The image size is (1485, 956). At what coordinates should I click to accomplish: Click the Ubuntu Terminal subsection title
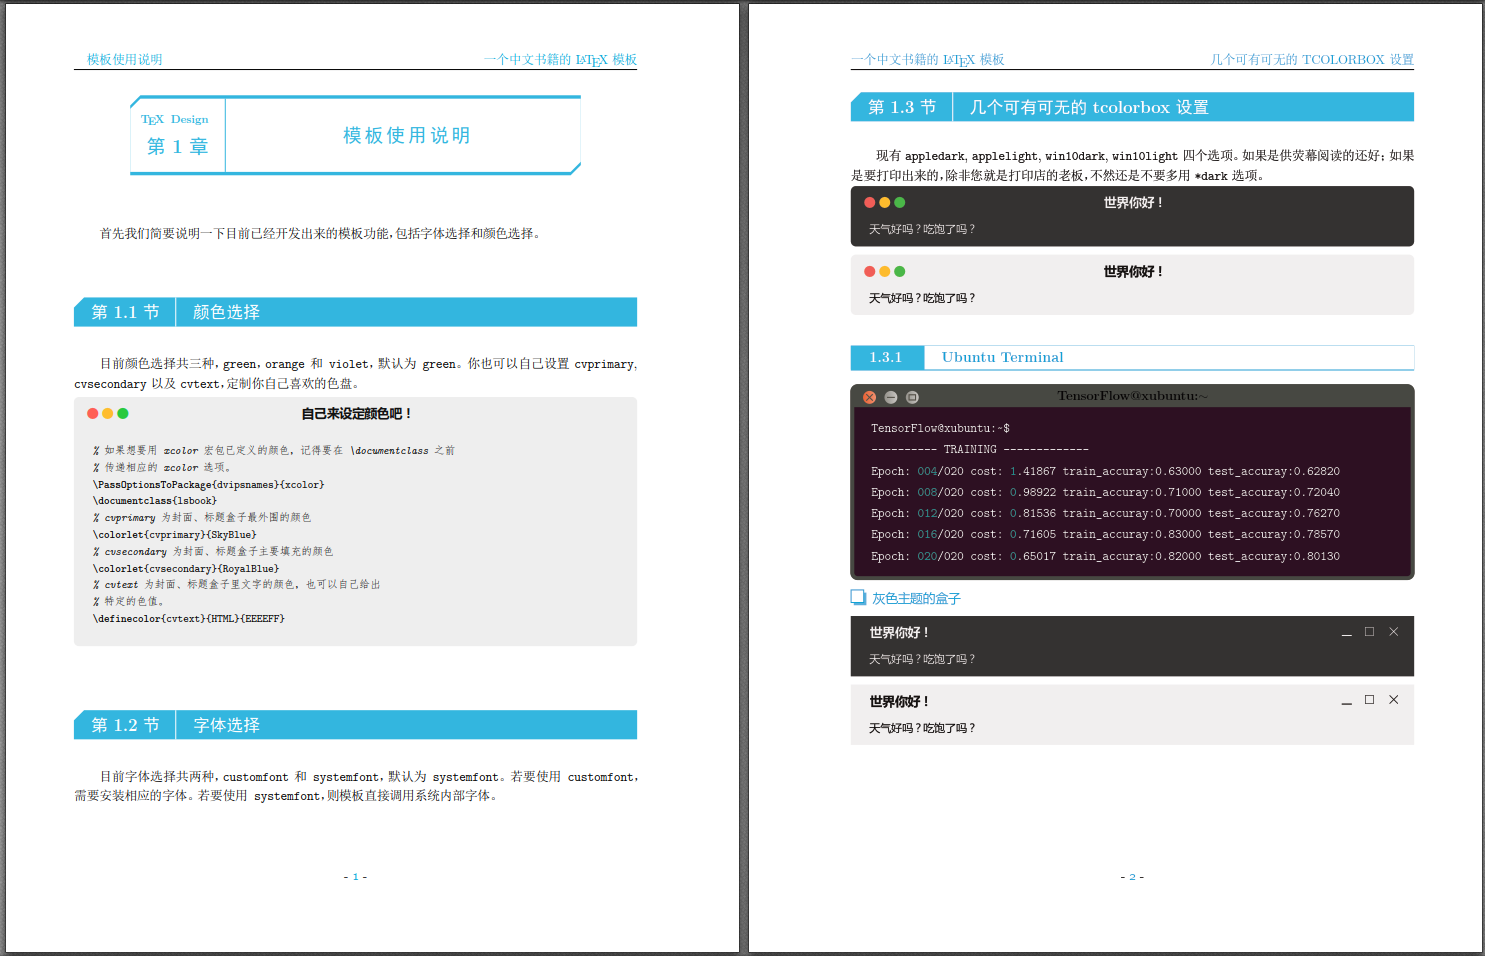1002,357
